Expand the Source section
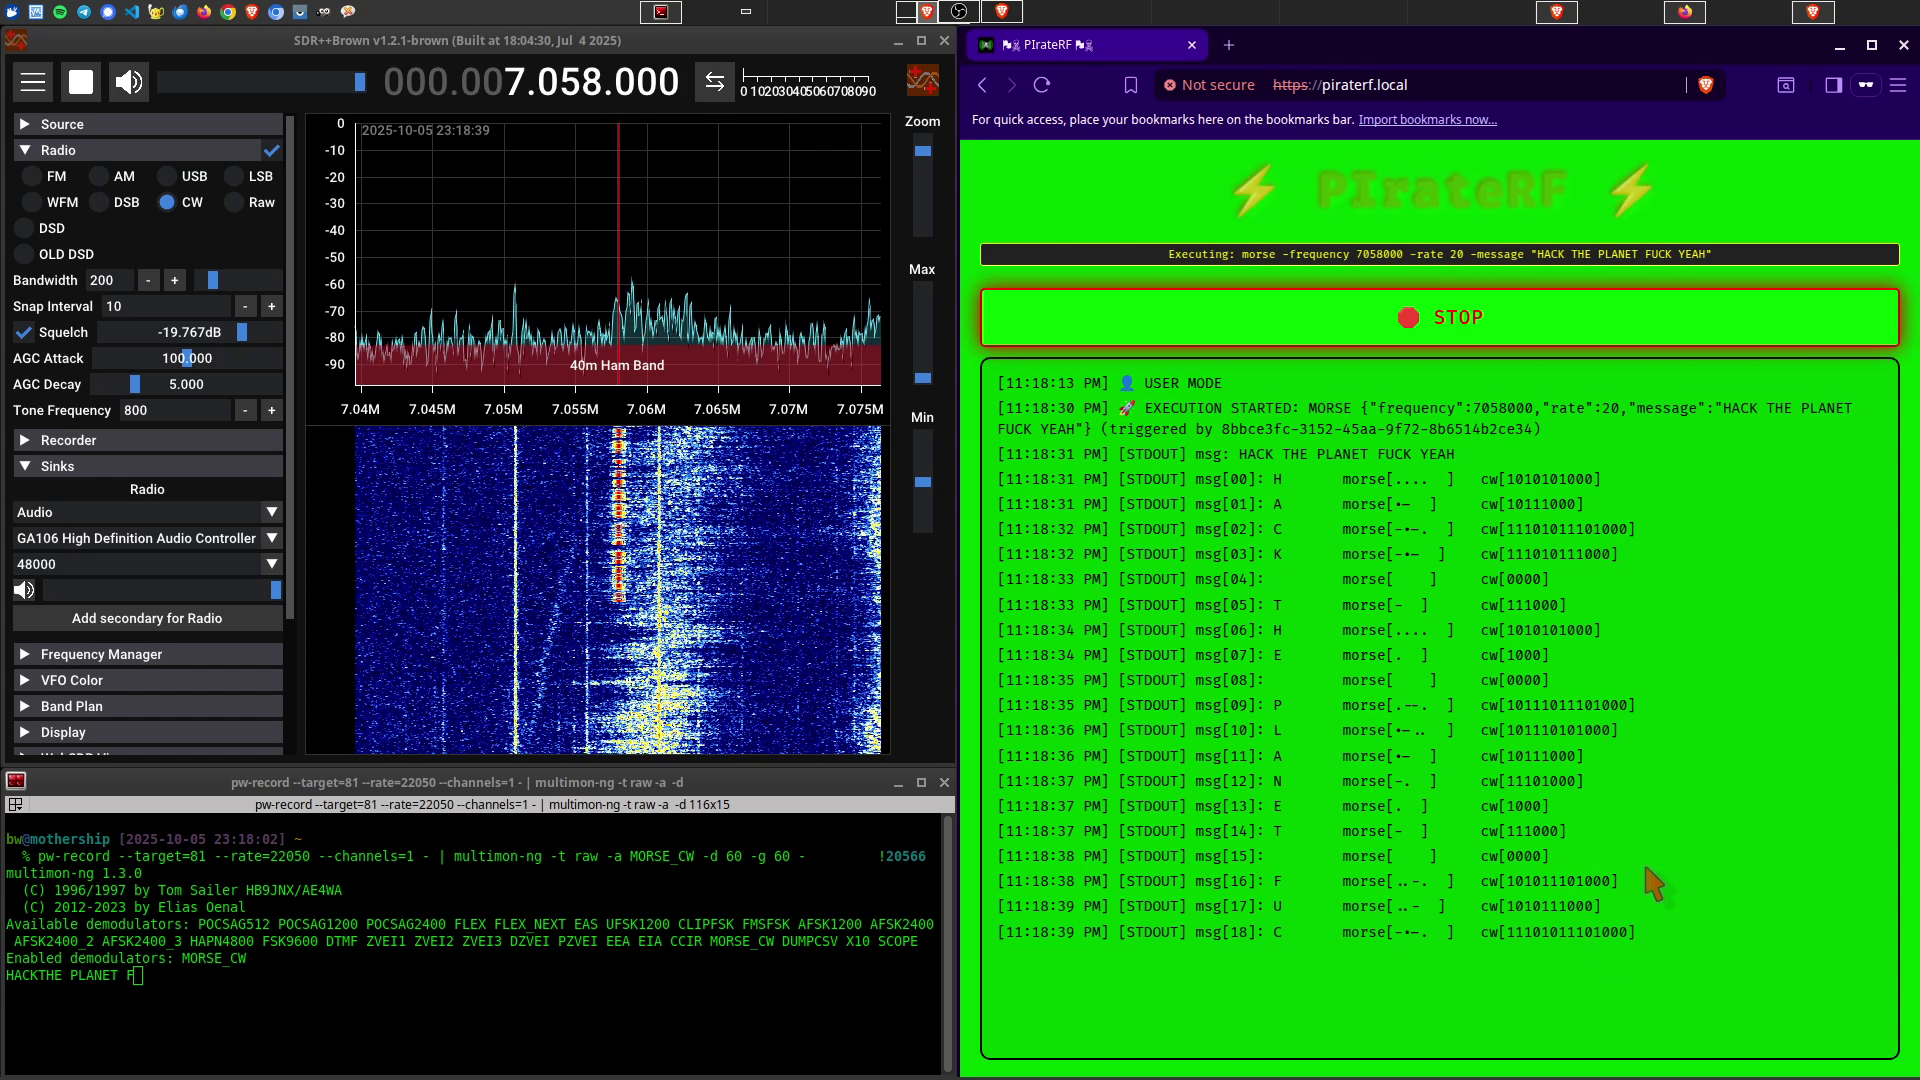The image size is (1920, 1080). [x=25, y=124]
